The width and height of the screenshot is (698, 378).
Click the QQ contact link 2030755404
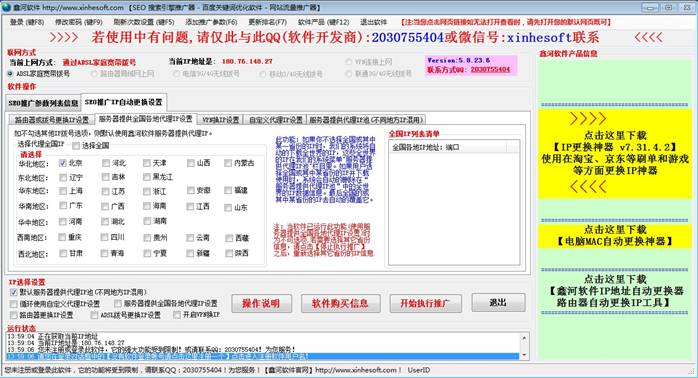tap(490, 69)
